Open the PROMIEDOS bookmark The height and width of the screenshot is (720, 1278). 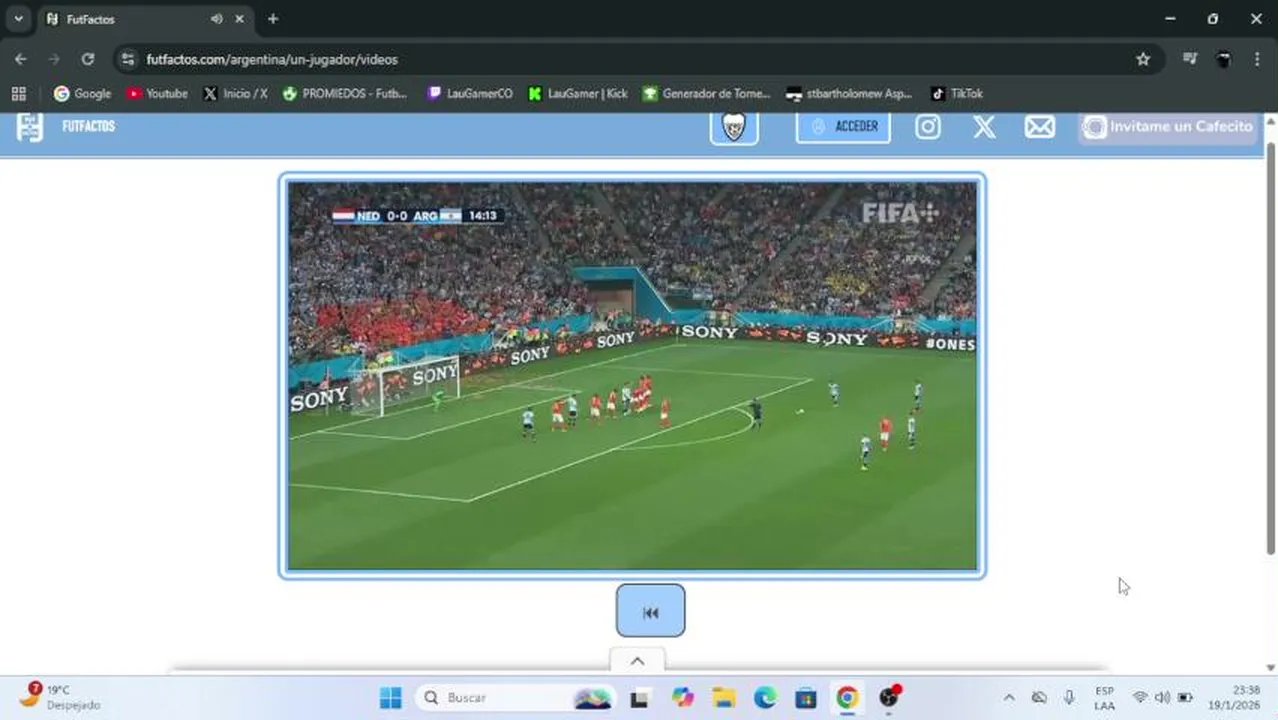coord(345,93)
